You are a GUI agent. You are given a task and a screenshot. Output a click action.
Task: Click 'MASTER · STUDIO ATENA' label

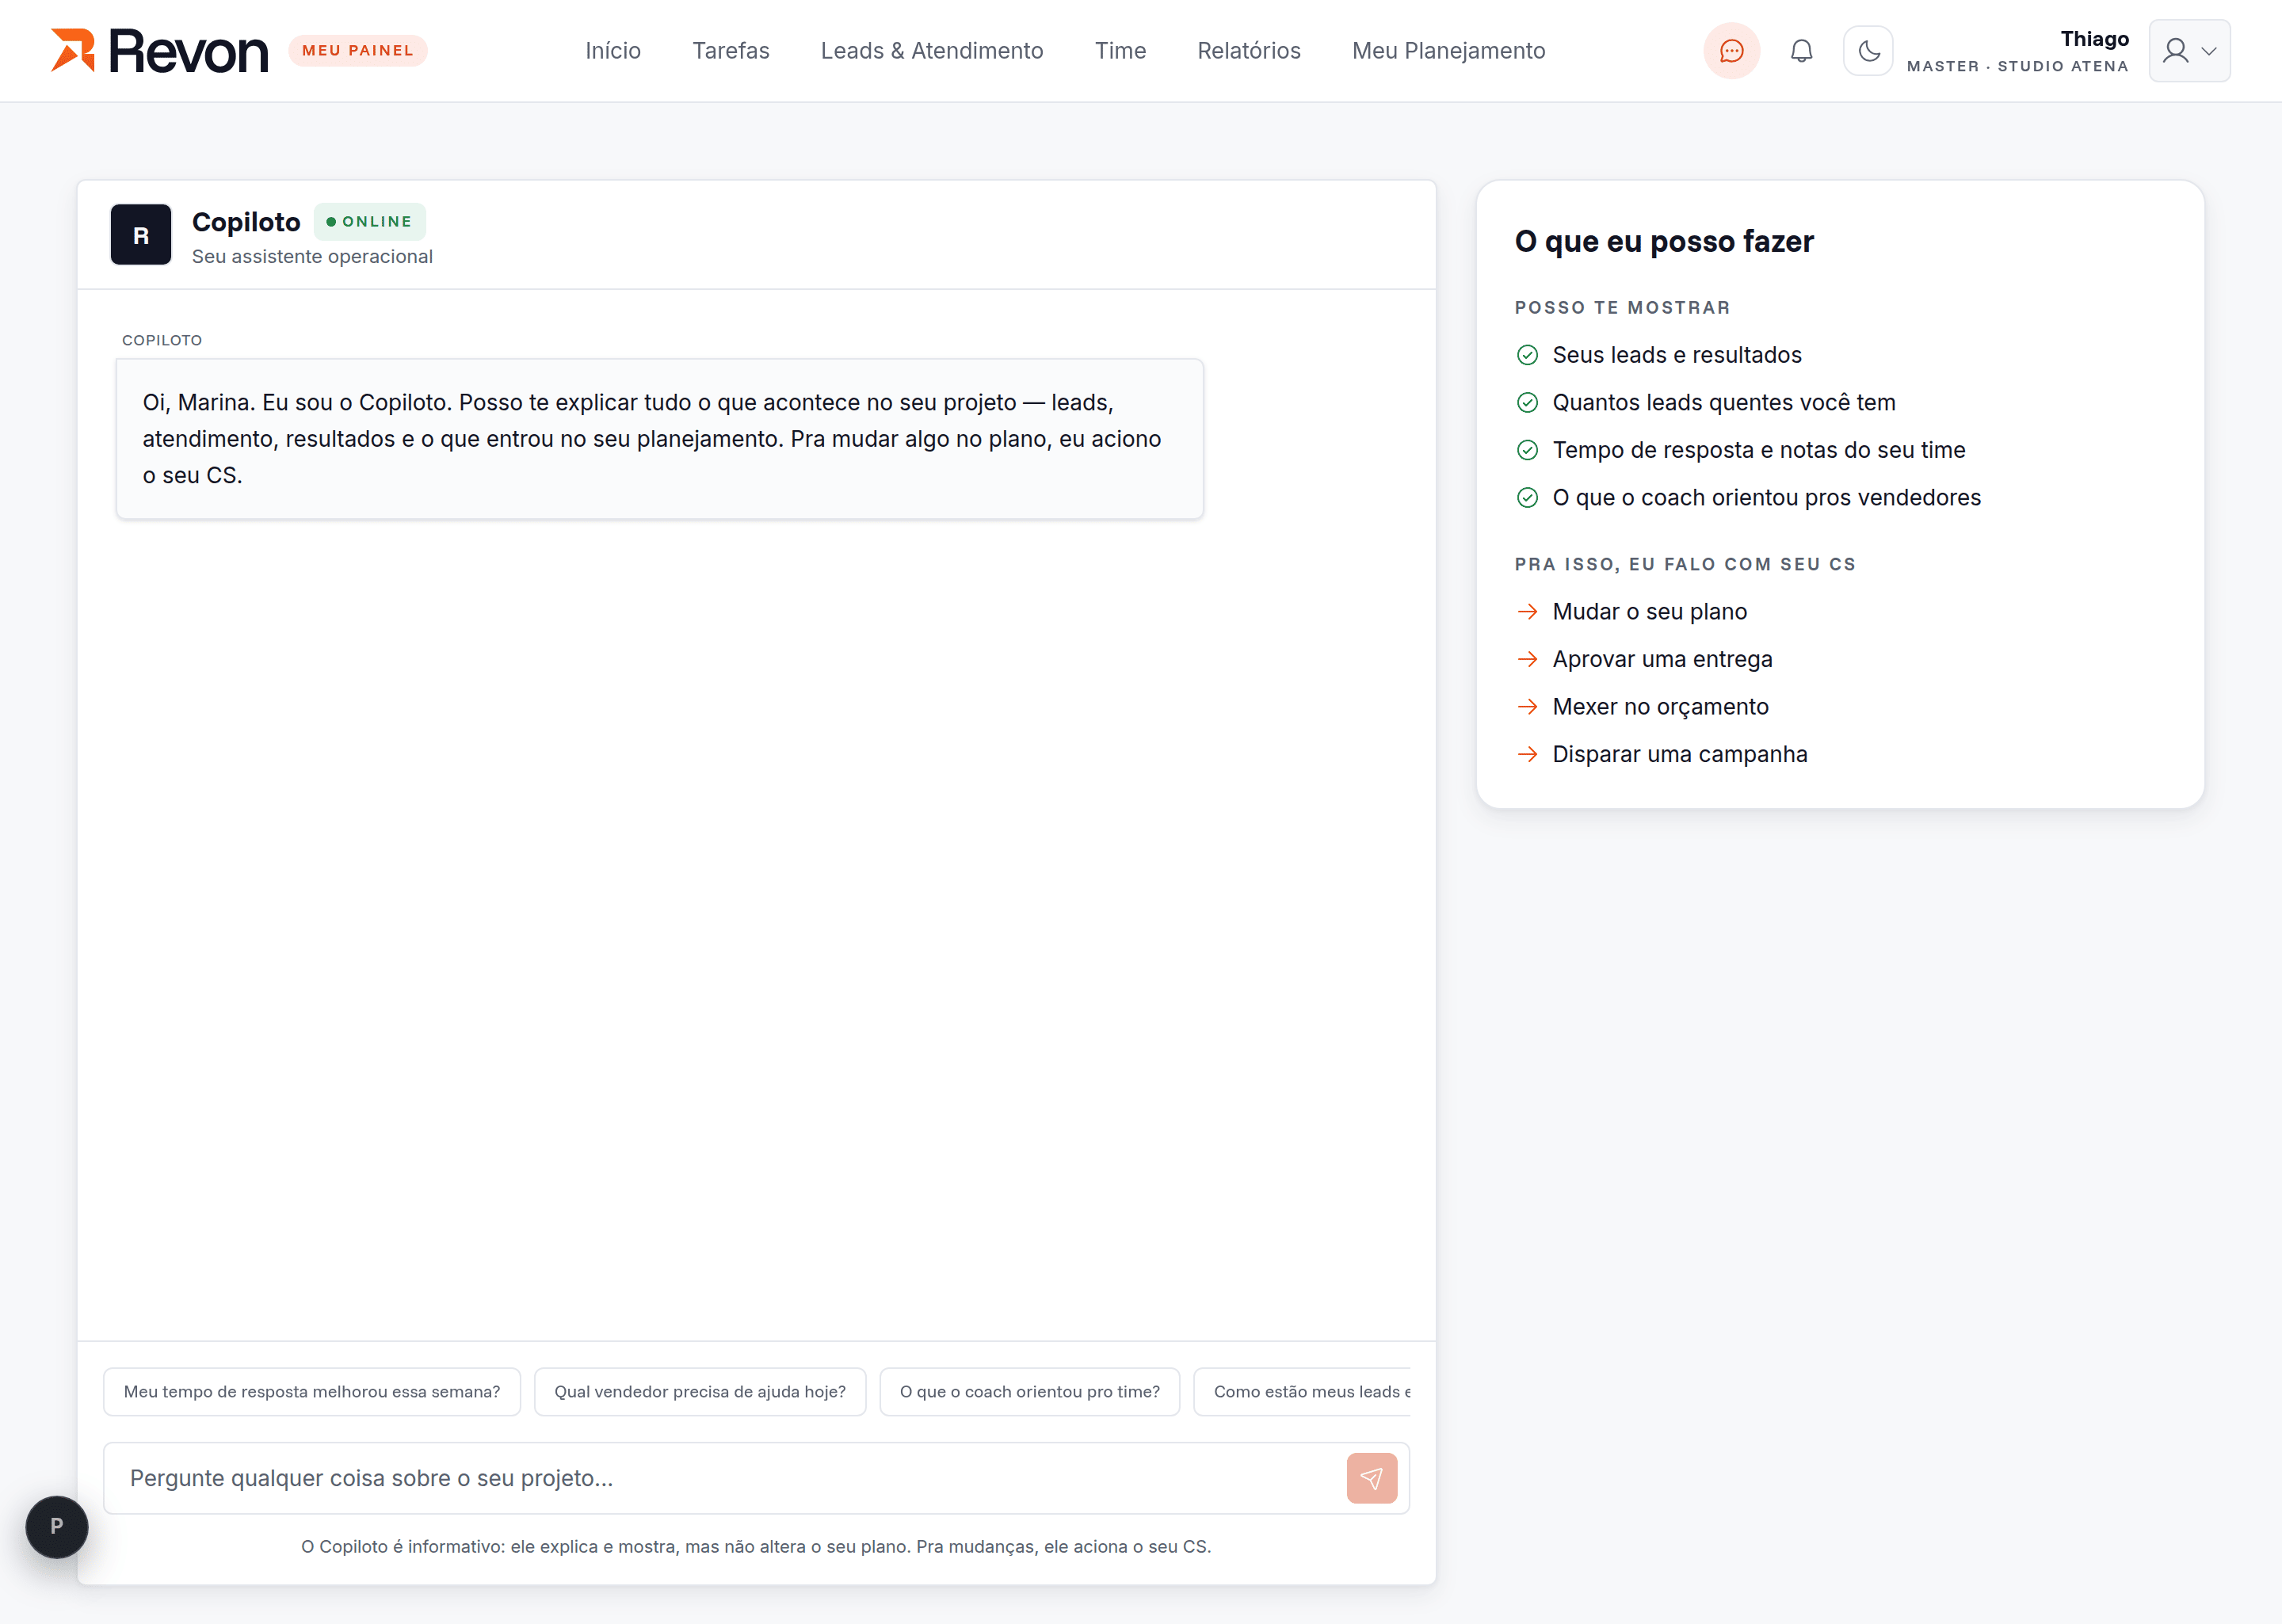tap(2017, 66)
